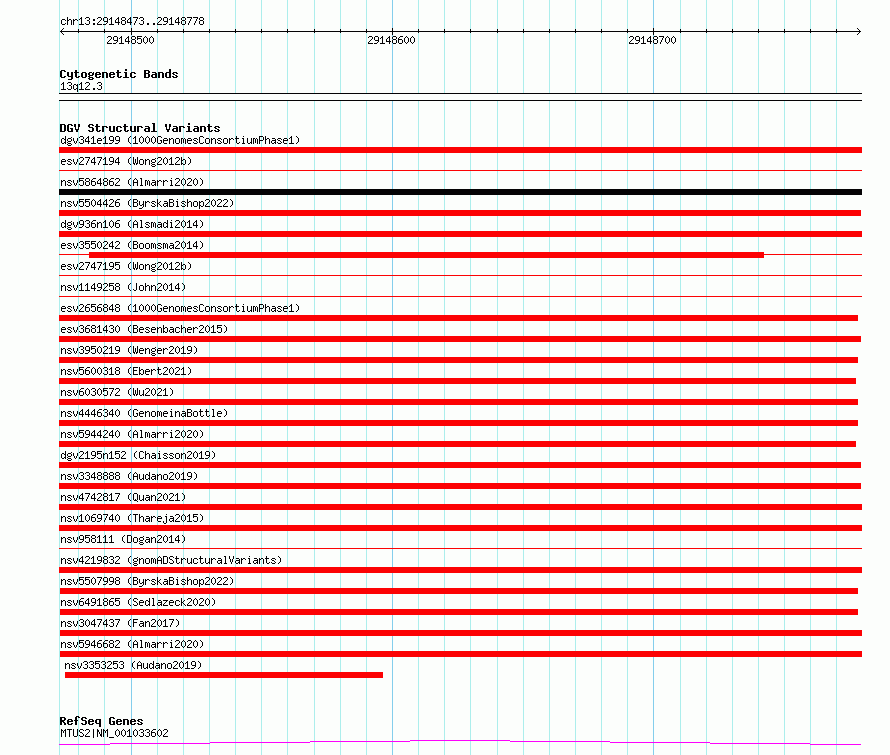The width and height of the screenshot is (890, 755).
Task: Open esv3681430 (Besenbacher2015) label
Action: point(144,329)
